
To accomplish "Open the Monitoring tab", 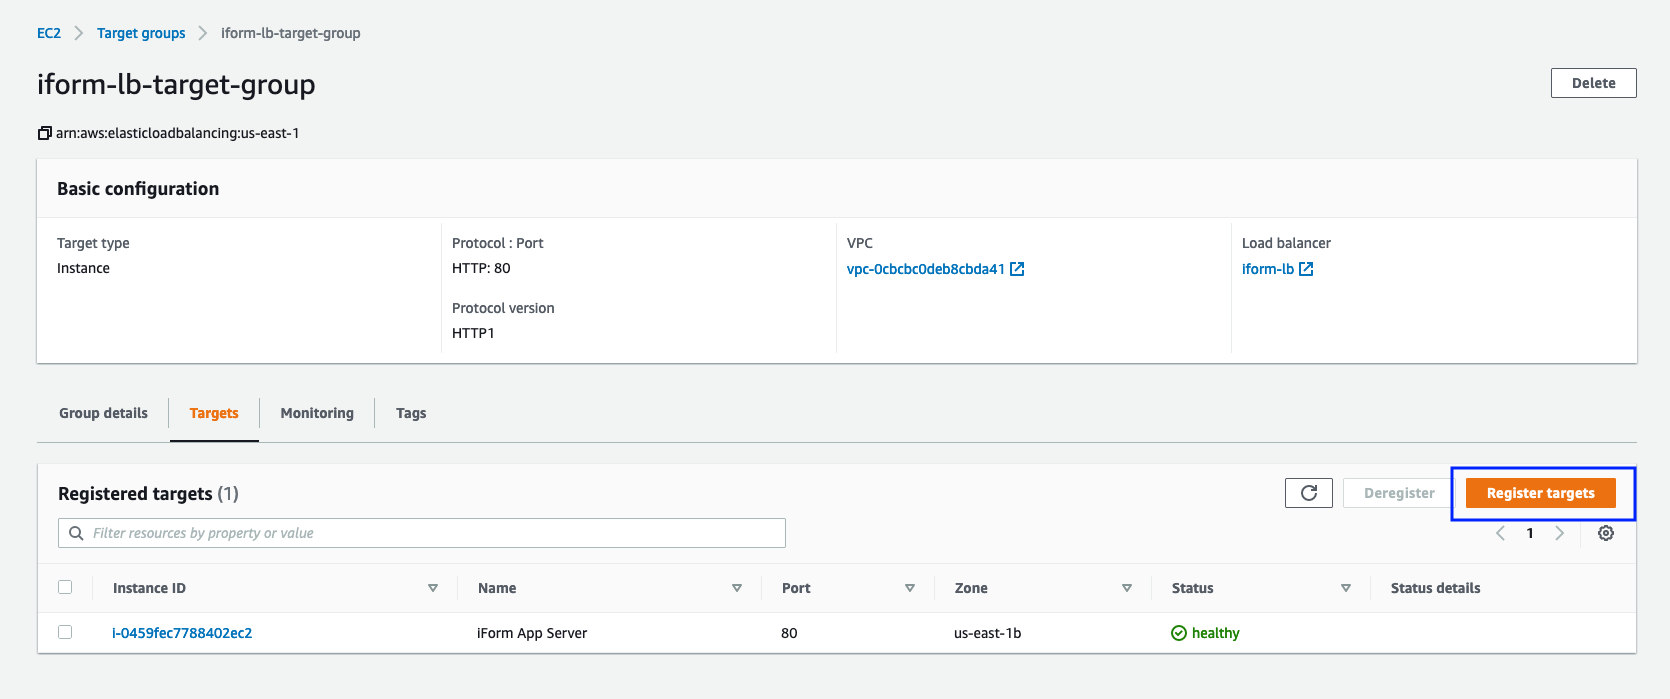I will (317, 413).
